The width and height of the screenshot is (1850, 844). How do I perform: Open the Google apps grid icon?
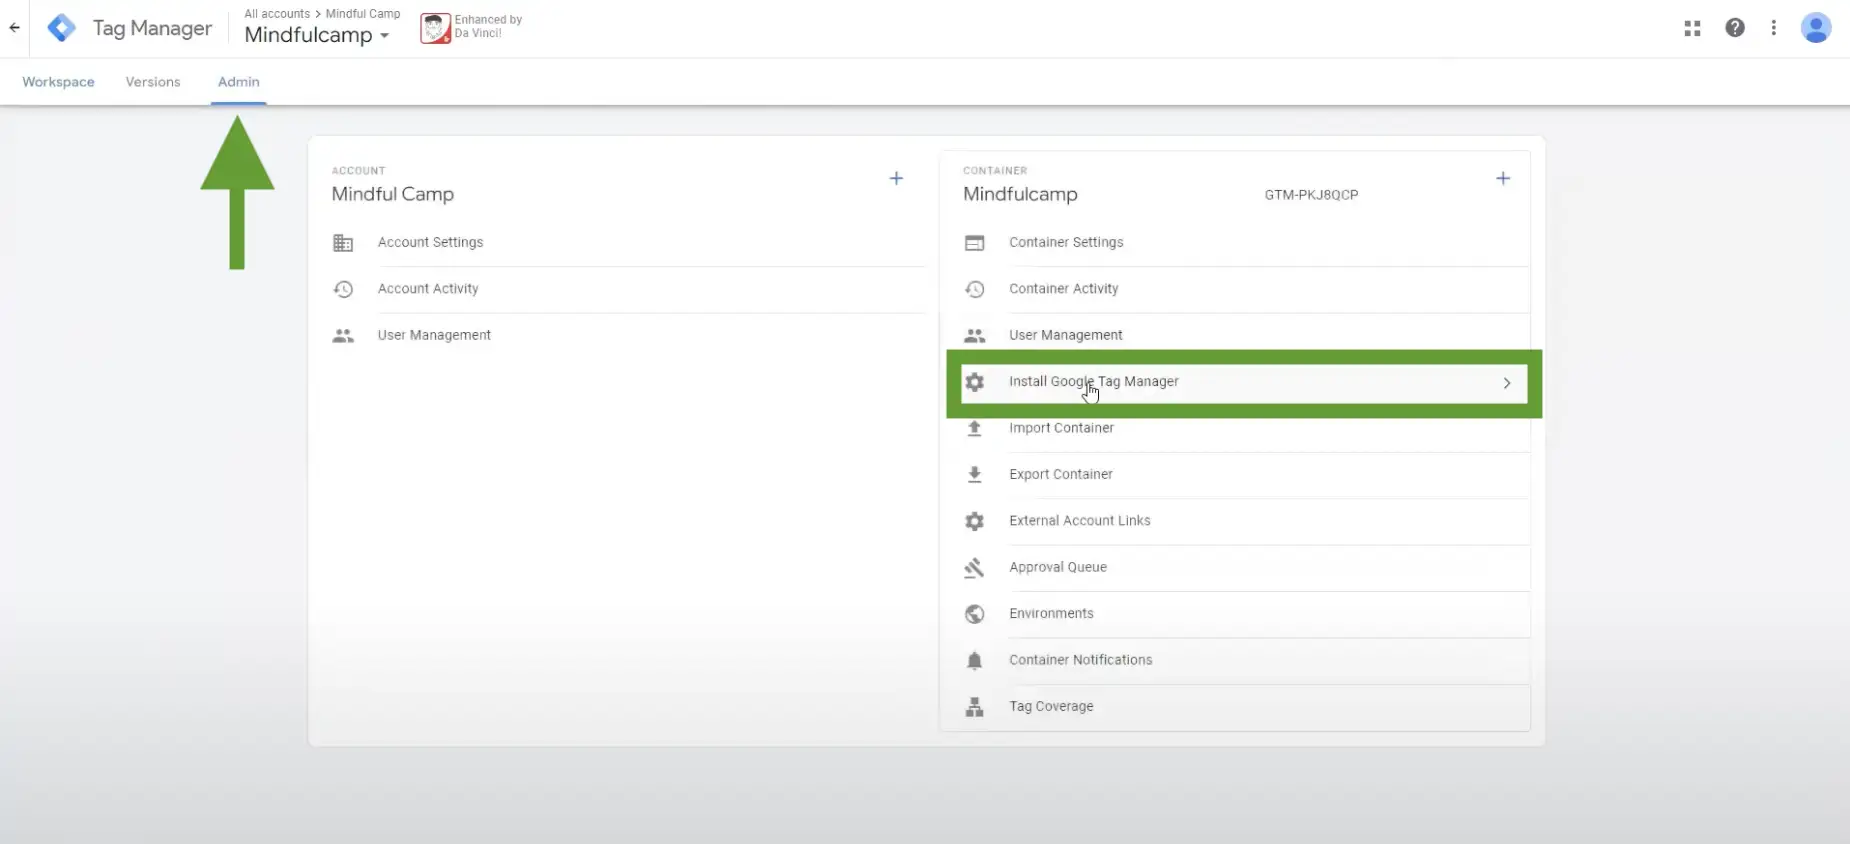[x=1692, y=28]
